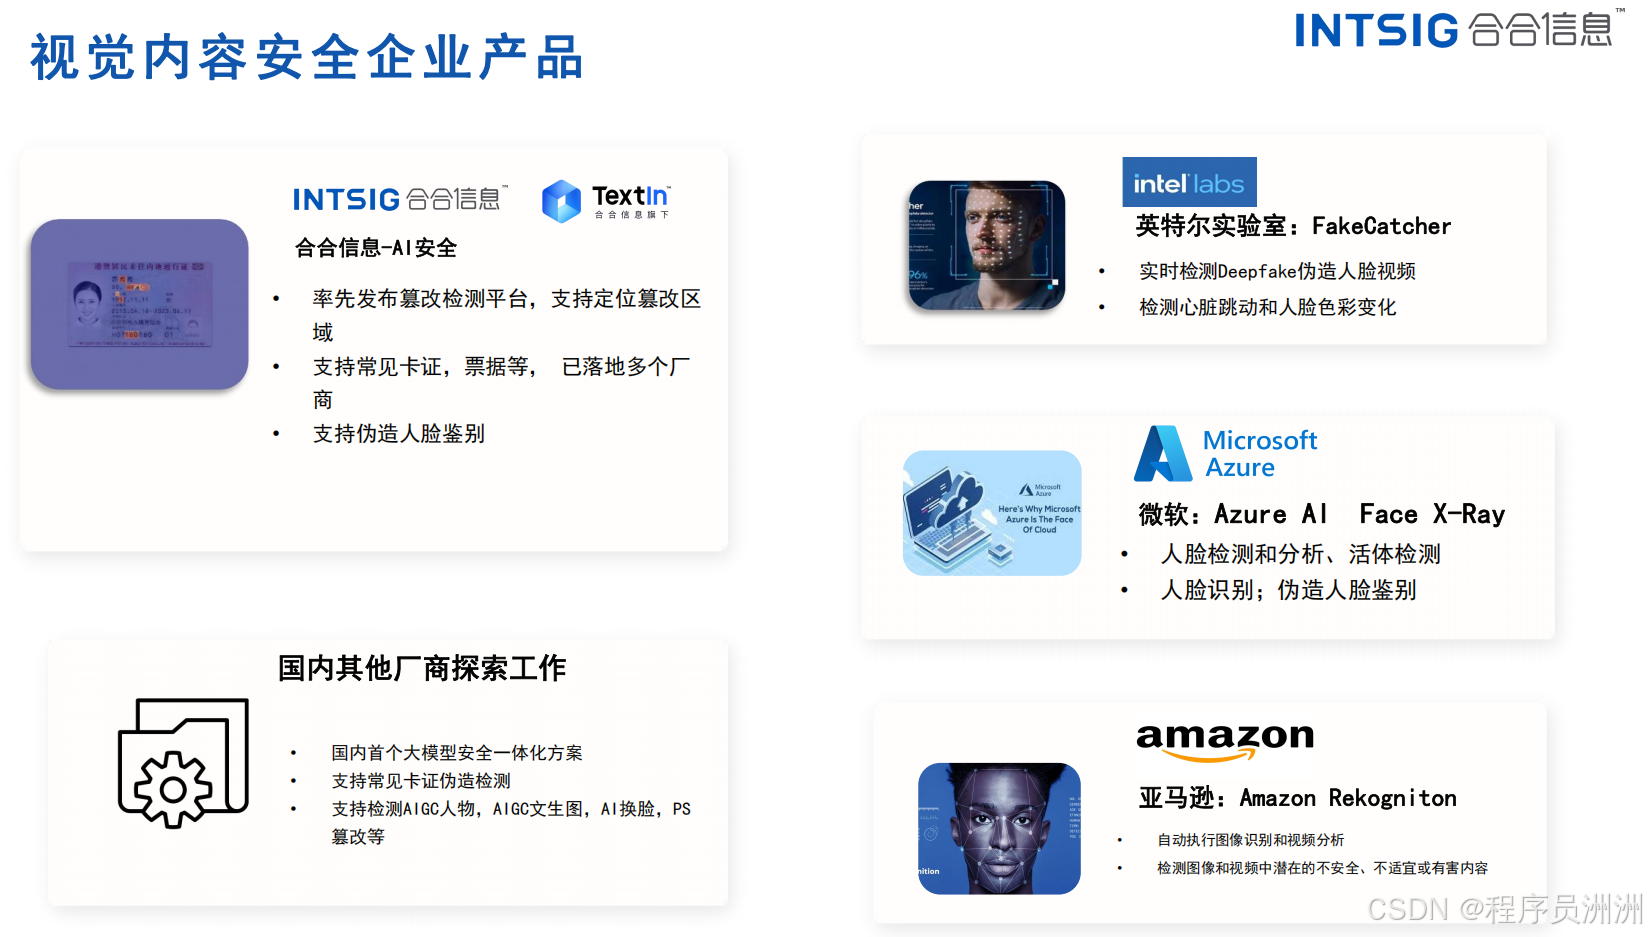The image size is (1648, 937).
Task: Click the heading 微软：Azure AI Face X-Ray
Action: tap(1321, 514)
